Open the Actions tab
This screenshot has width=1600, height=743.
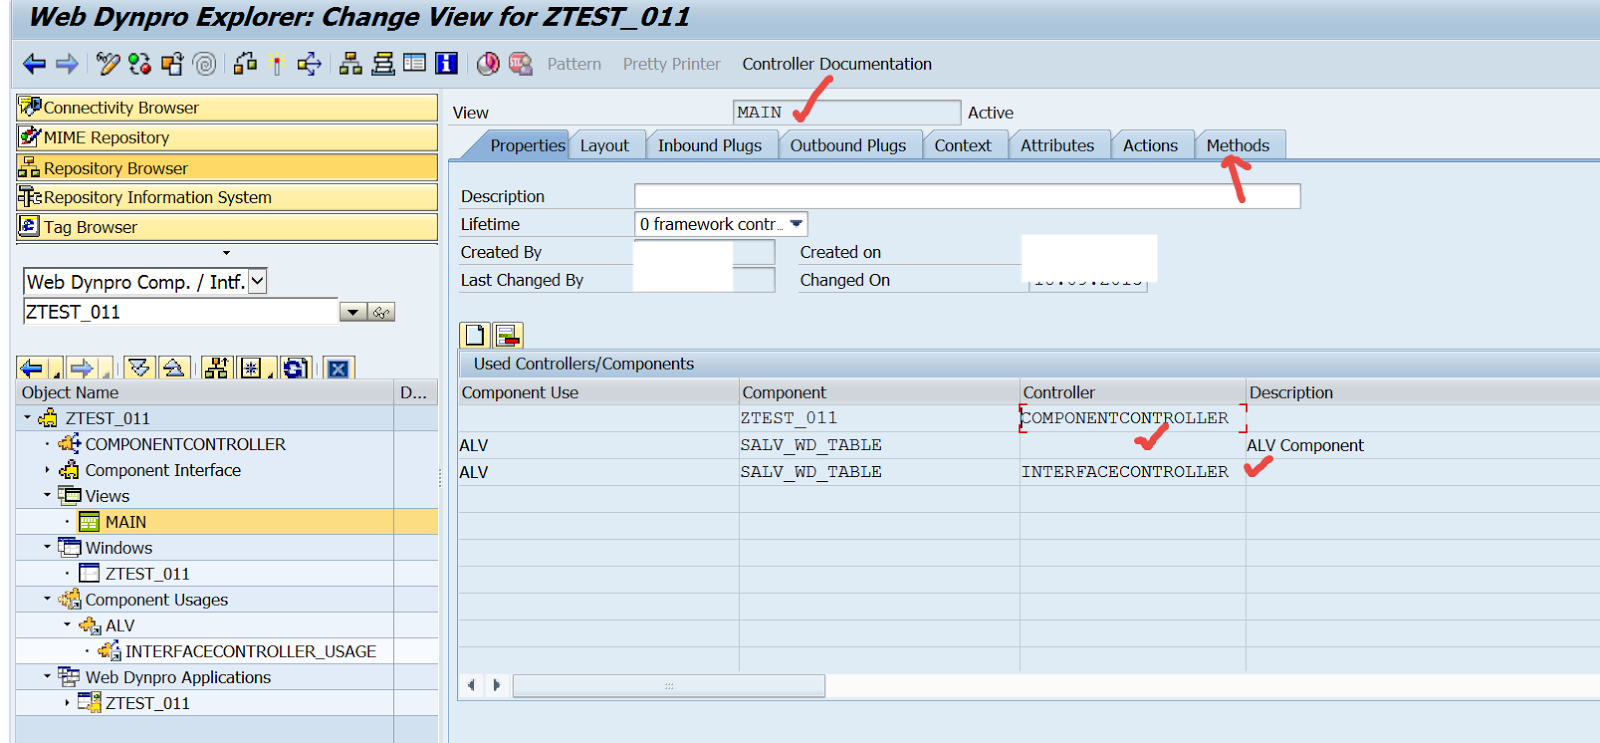(1150, 146)
